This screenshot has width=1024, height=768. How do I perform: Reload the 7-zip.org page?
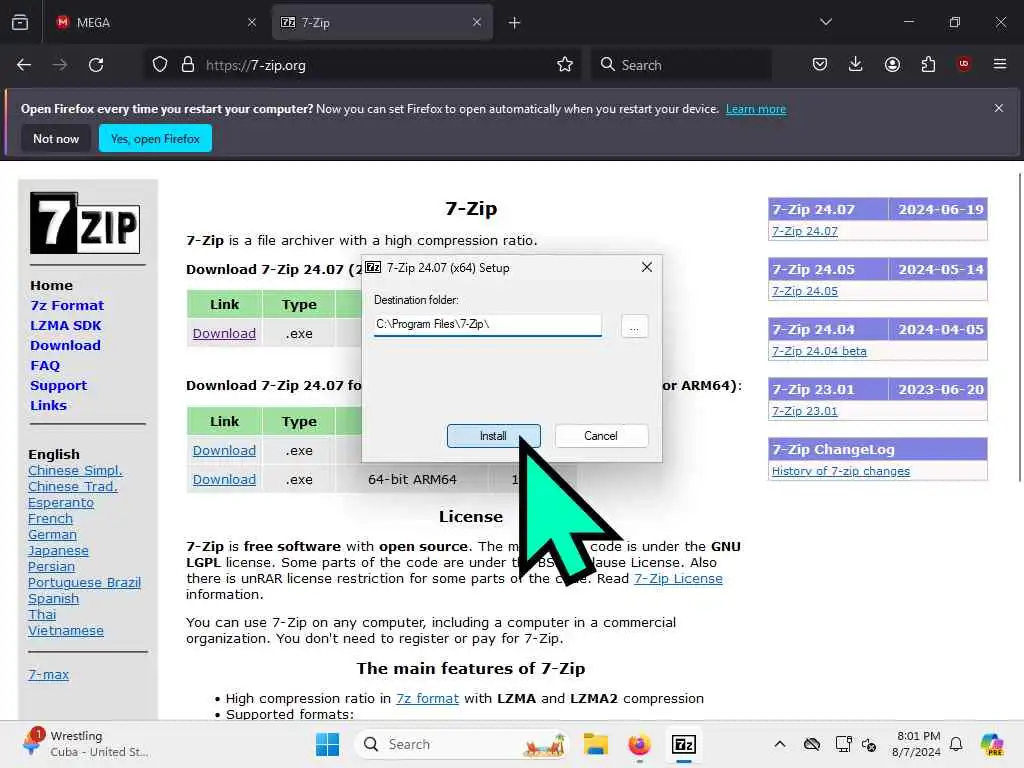(x=96, y=65)
